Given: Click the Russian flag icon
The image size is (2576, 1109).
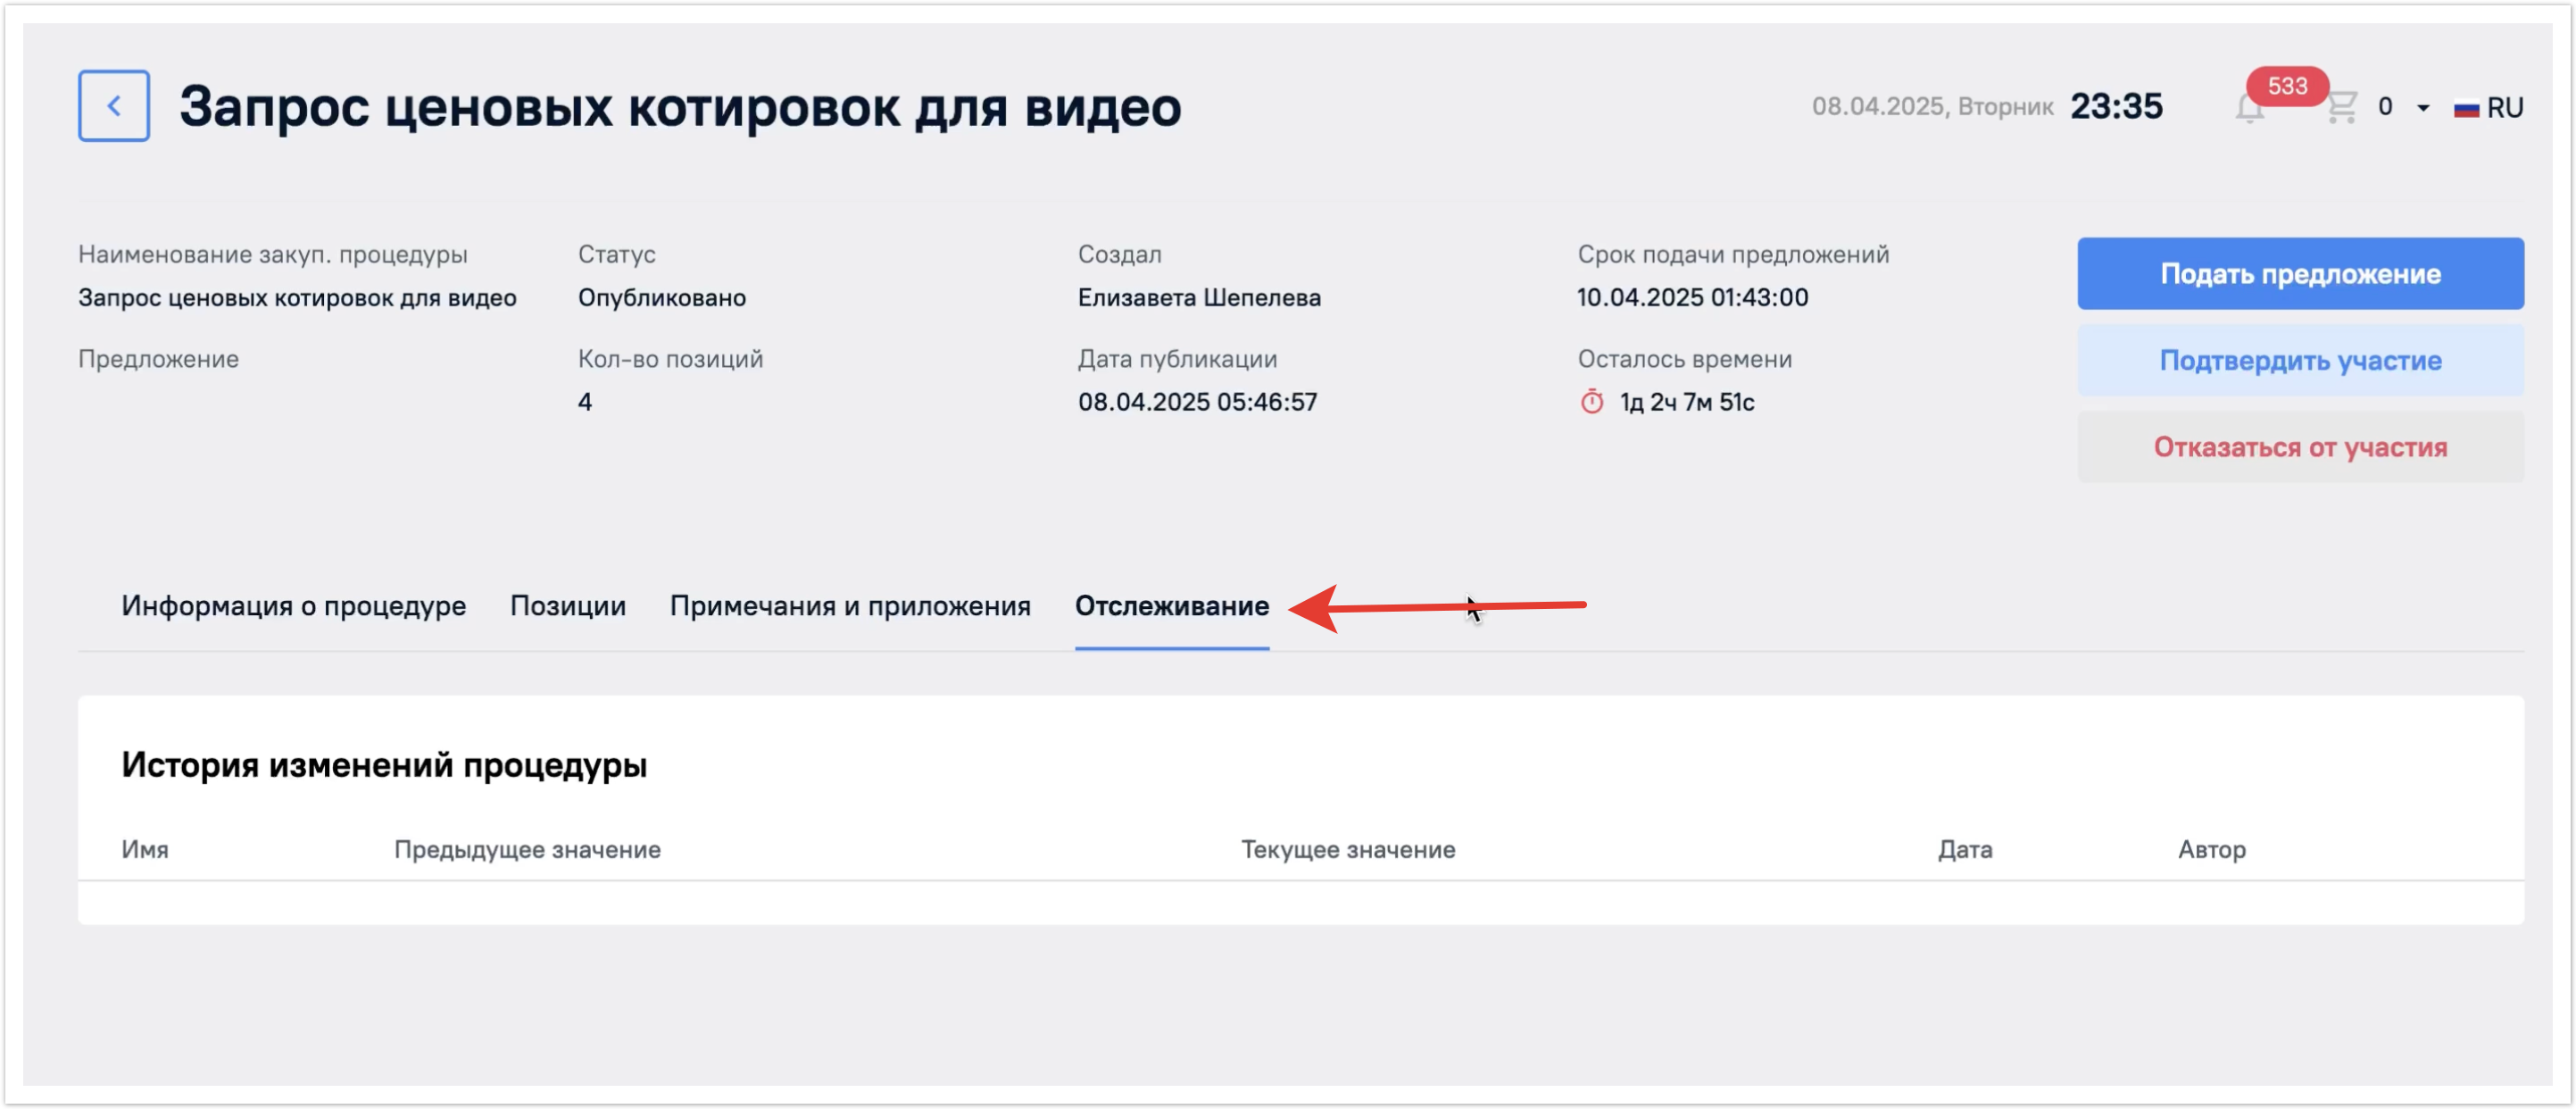Looking at the screenshot, I should (x=2466, y=108).
